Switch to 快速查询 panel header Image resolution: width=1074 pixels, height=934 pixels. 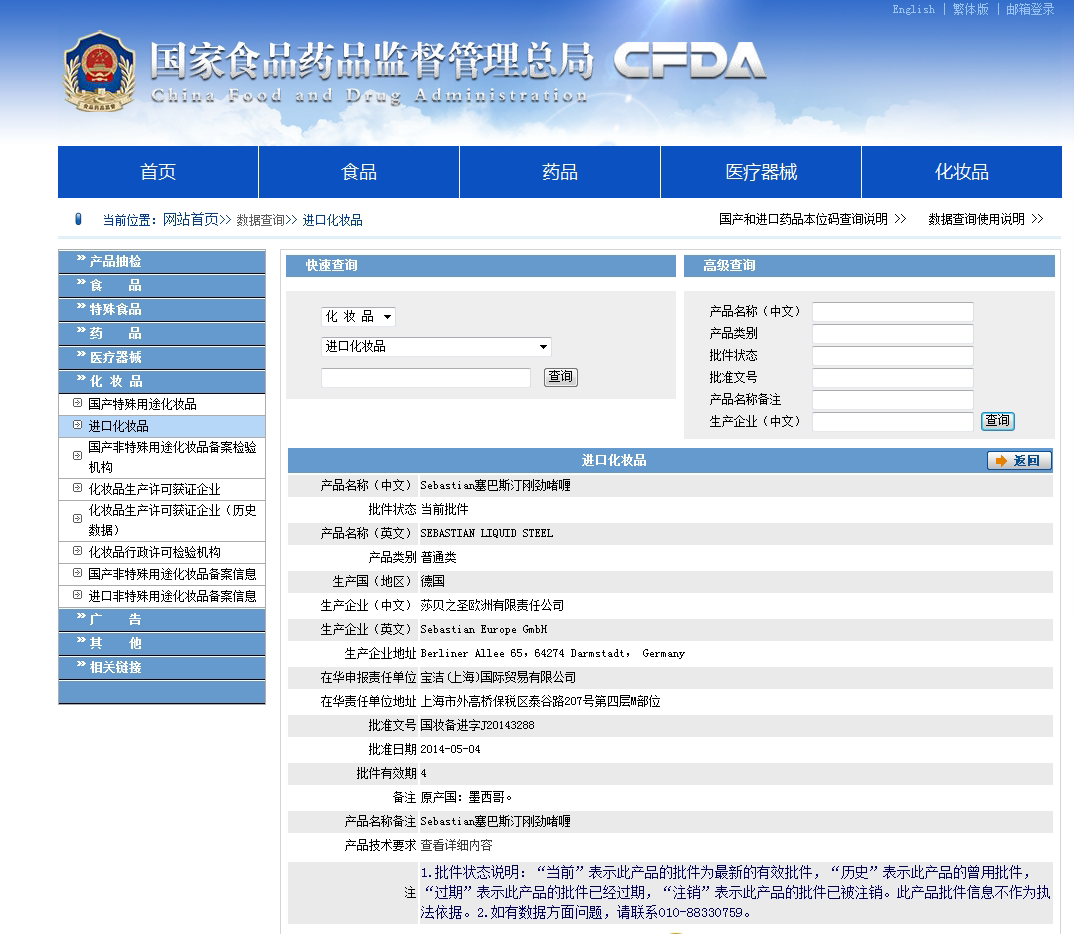pos(481,266)
